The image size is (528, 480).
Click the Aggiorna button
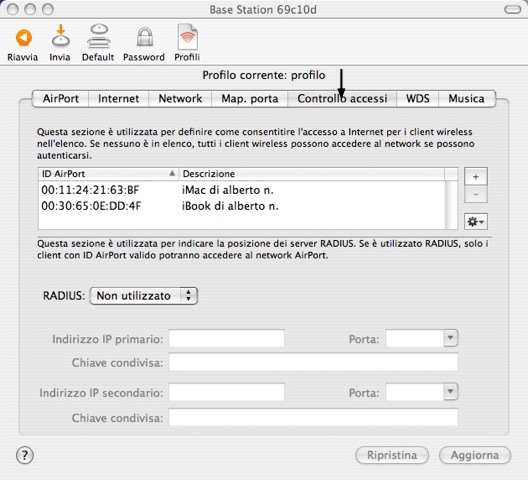[x=475, y=455]
